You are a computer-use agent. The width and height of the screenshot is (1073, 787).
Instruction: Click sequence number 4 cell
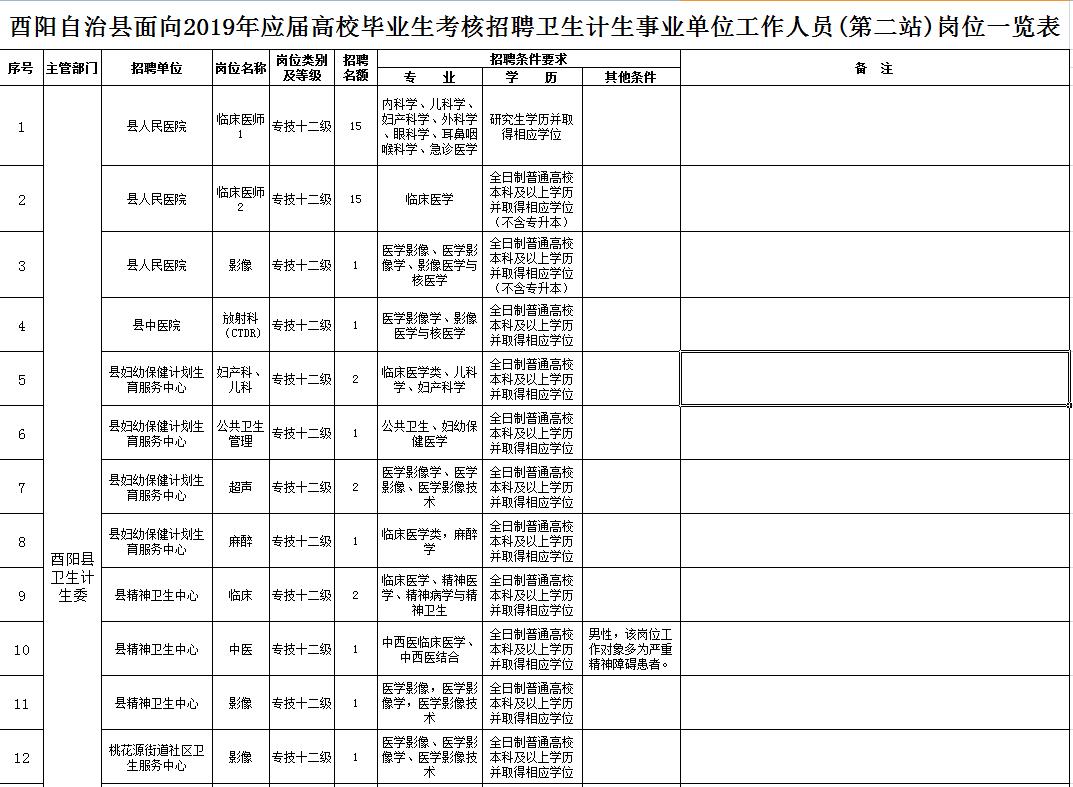pos(21,325)
